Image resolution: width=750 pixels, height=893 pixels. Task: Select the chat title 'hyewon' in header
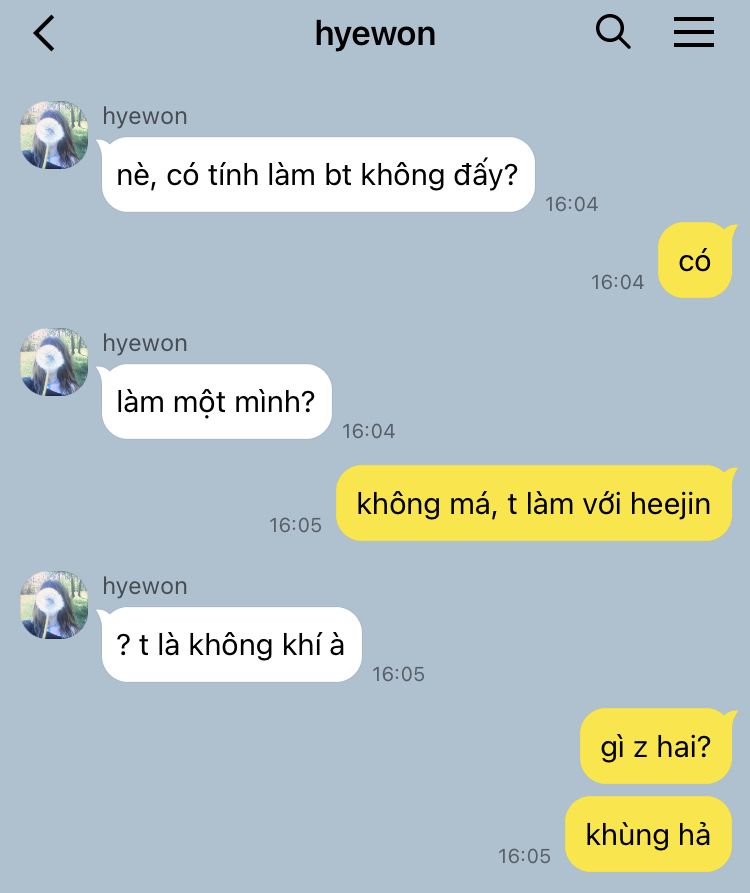point(375,34)
